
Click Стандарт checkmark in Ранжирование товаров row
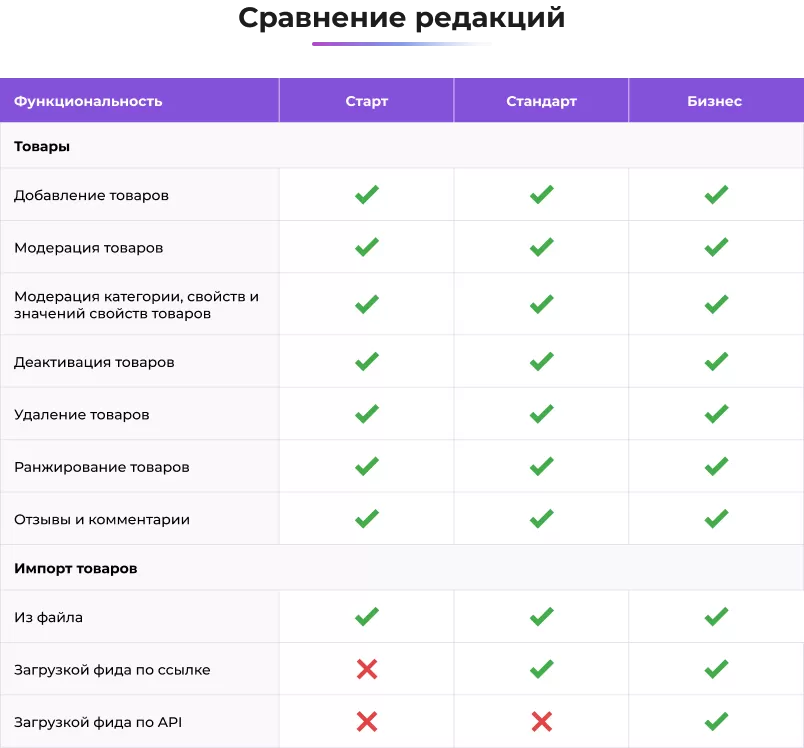541,466
